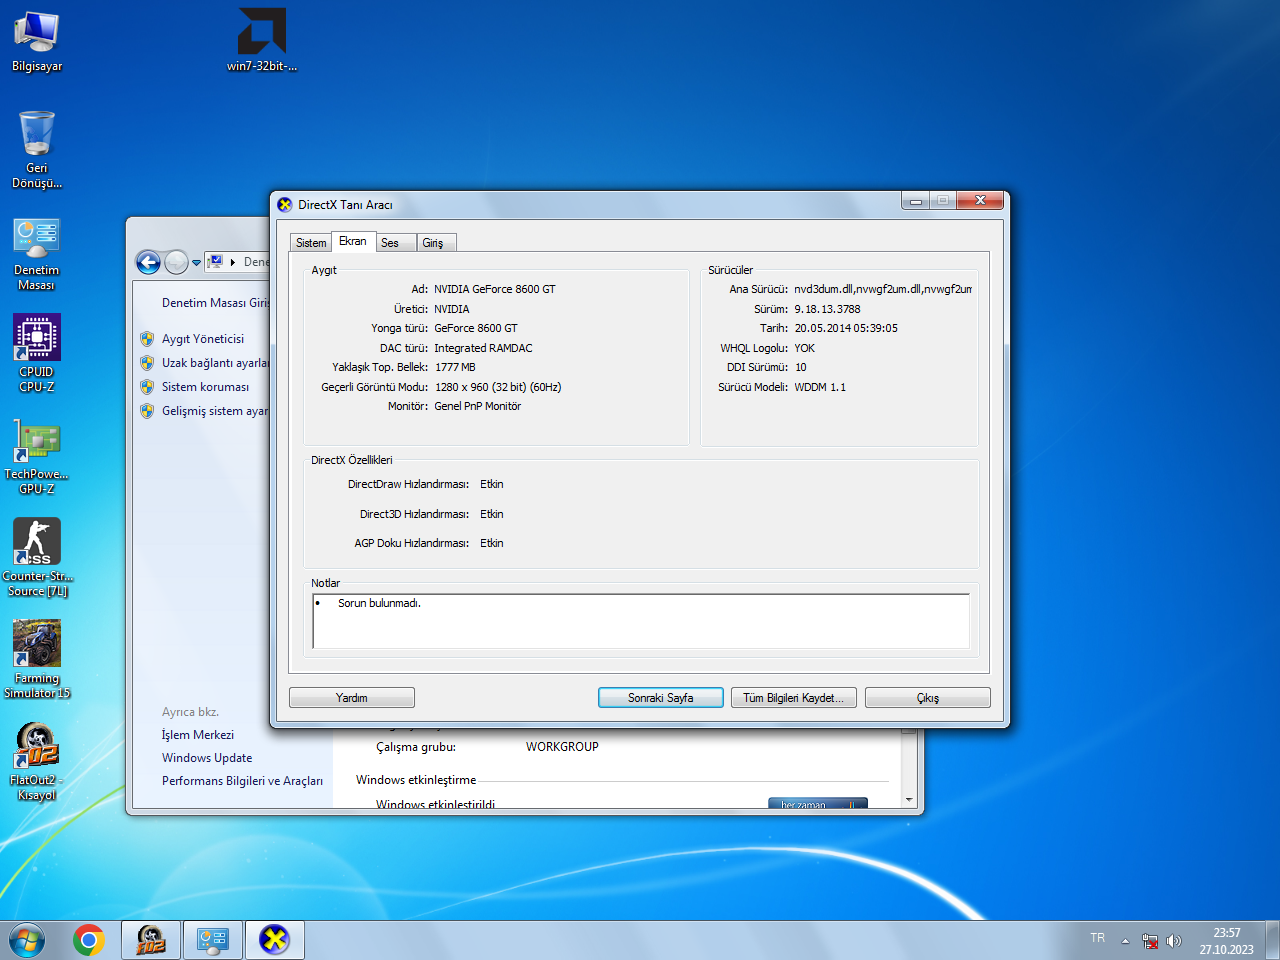
Task: Select the CPUID CPU-Z desktop shortcut
Action: (x=37, y=353)
